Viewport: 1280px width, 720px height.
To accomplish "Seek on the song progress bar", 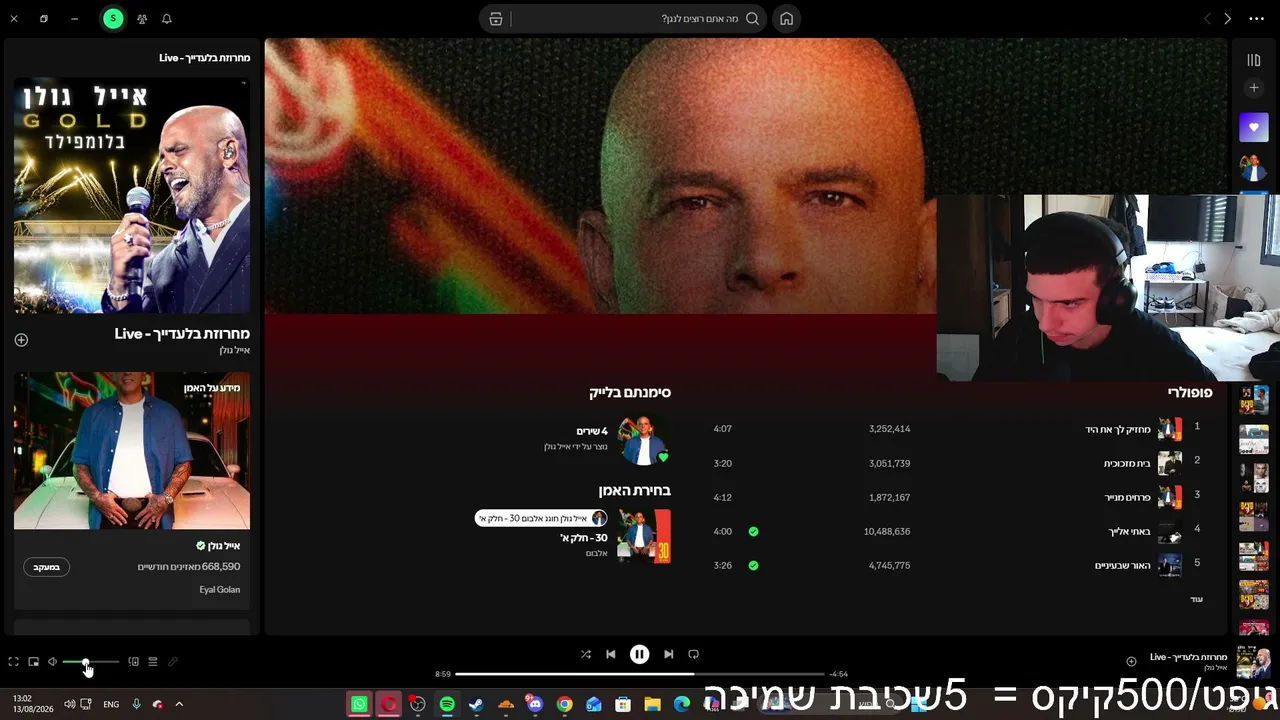I will (x=640, y=674).
